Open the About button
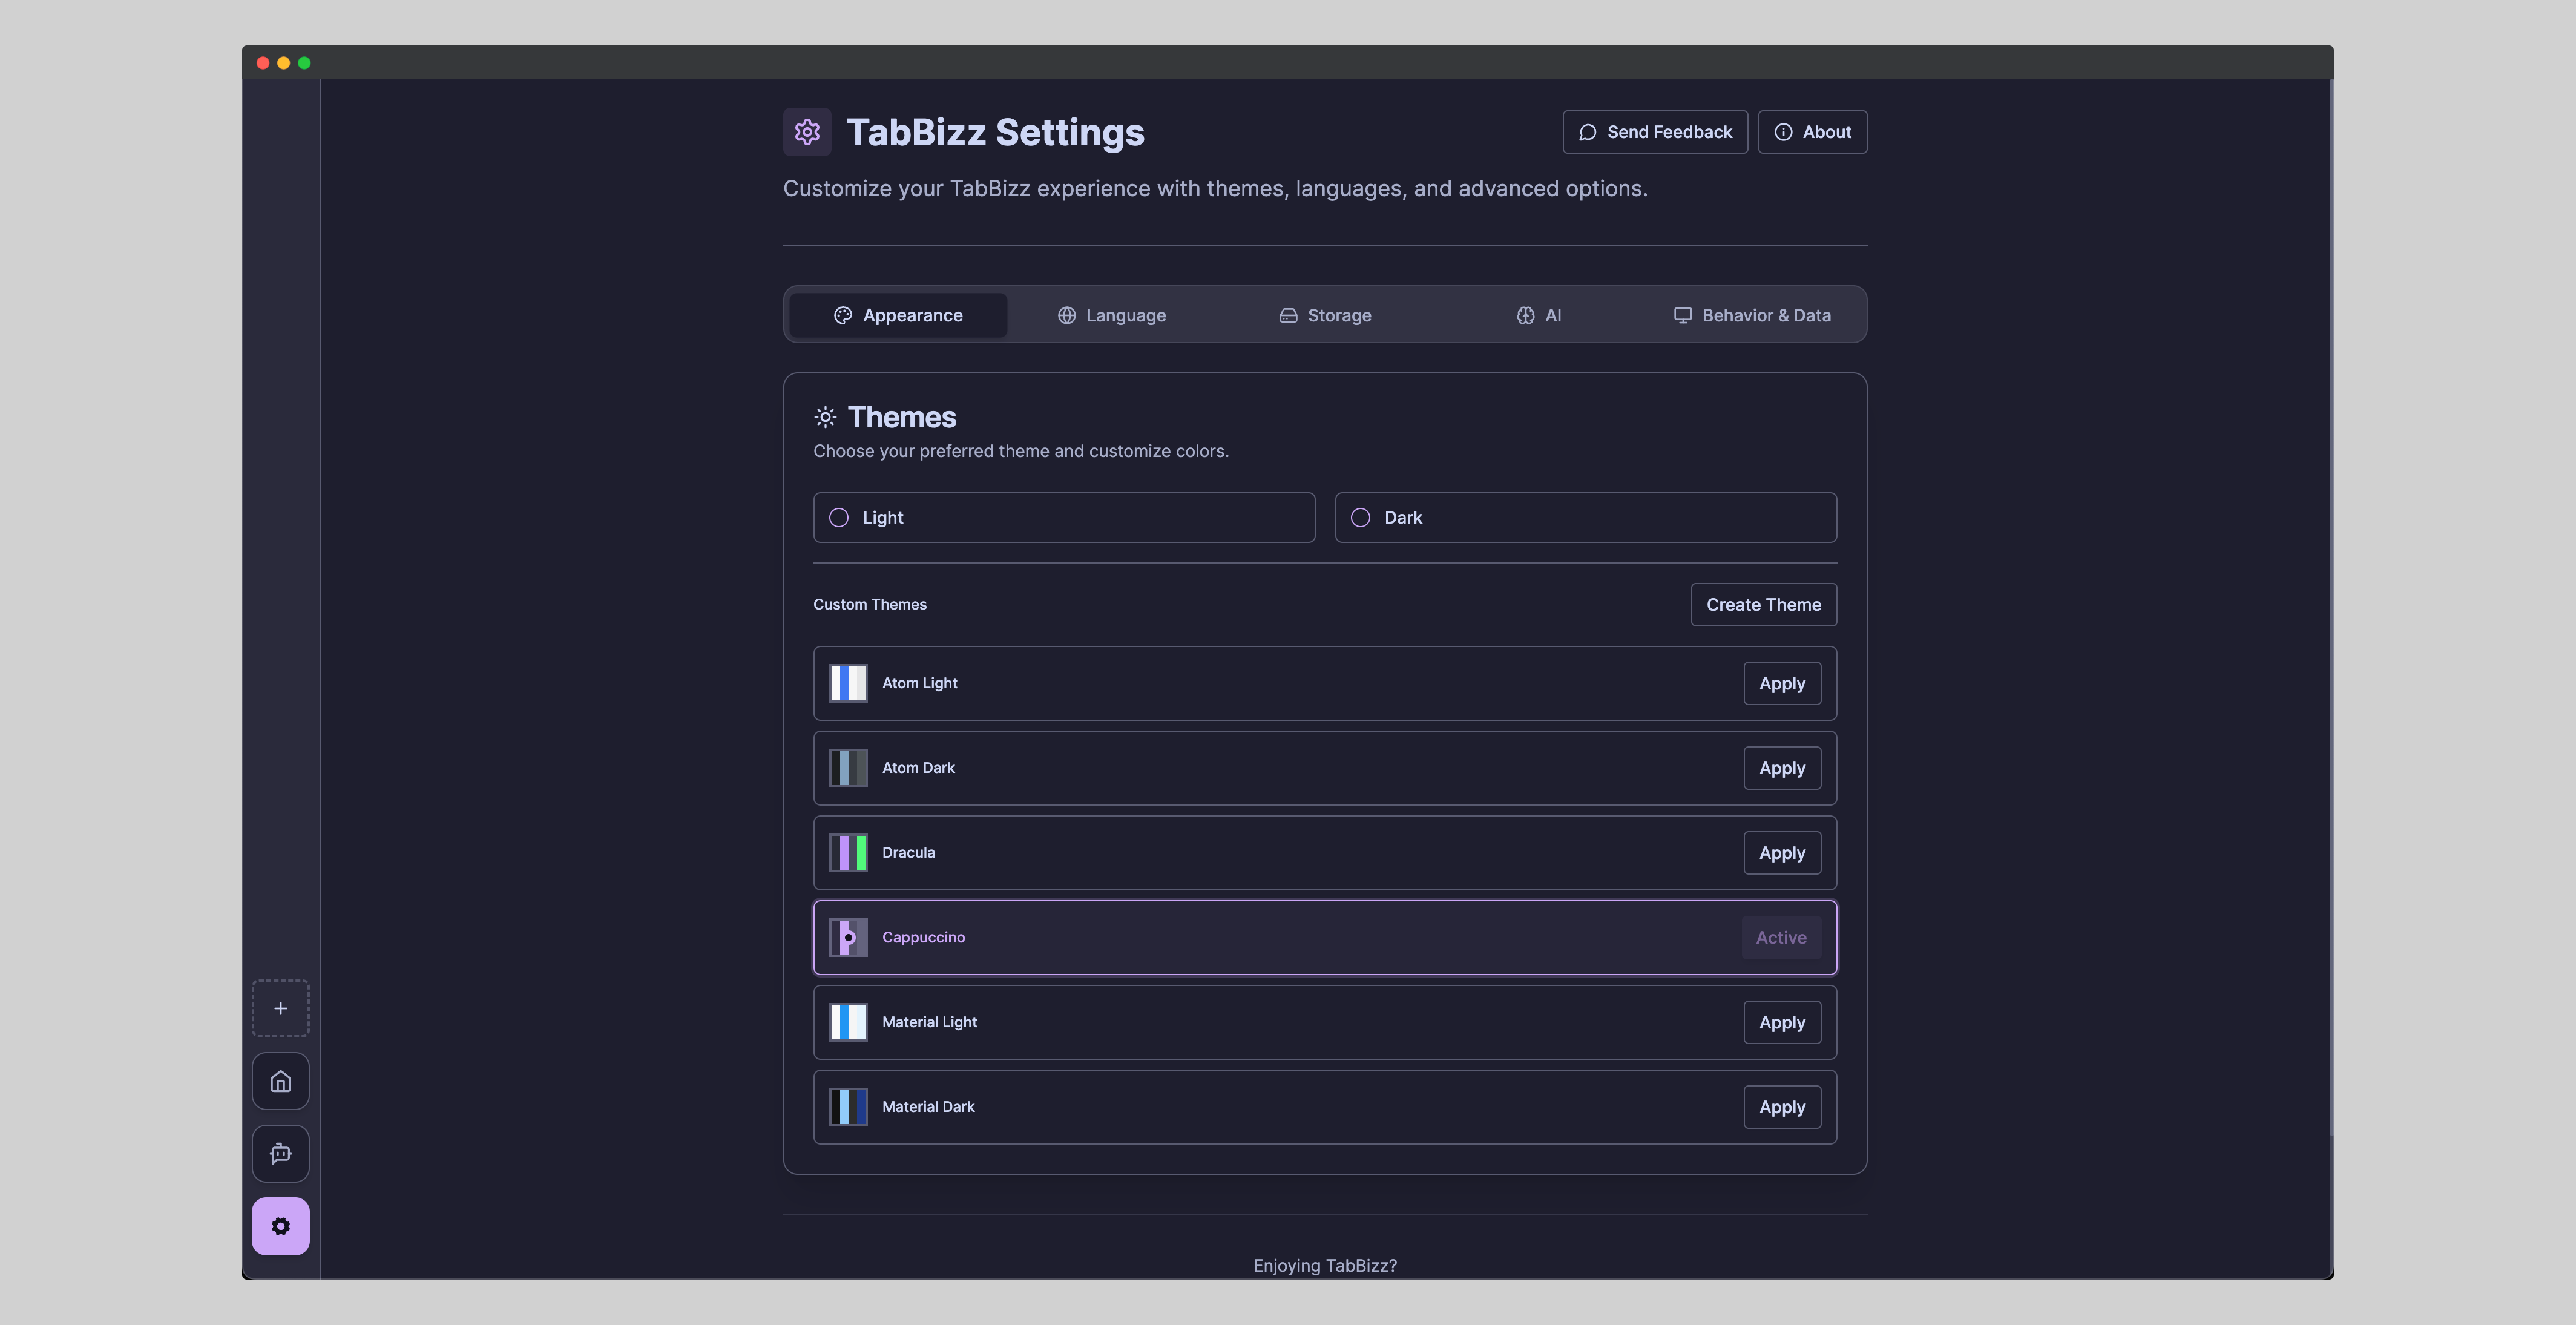The height and width of the screenshot is (1325, 2576). (x=1812, y=132)
